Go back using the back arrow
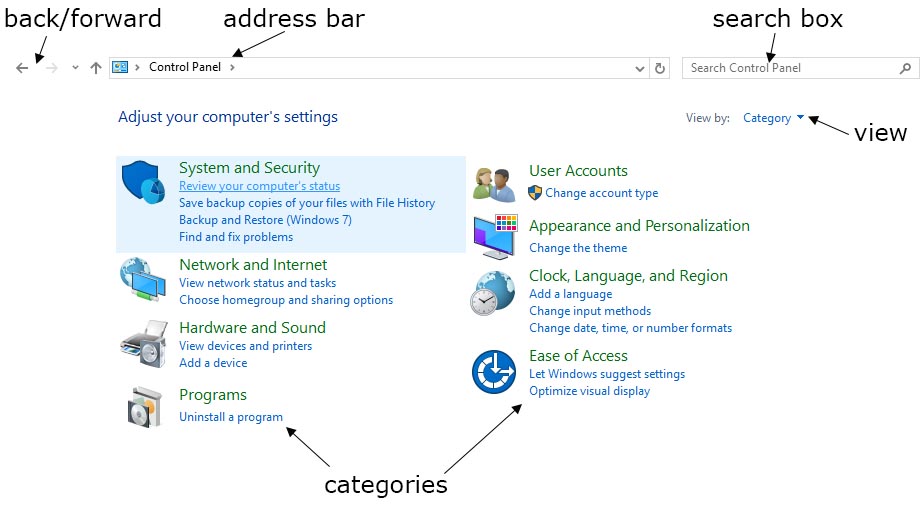 22,68
